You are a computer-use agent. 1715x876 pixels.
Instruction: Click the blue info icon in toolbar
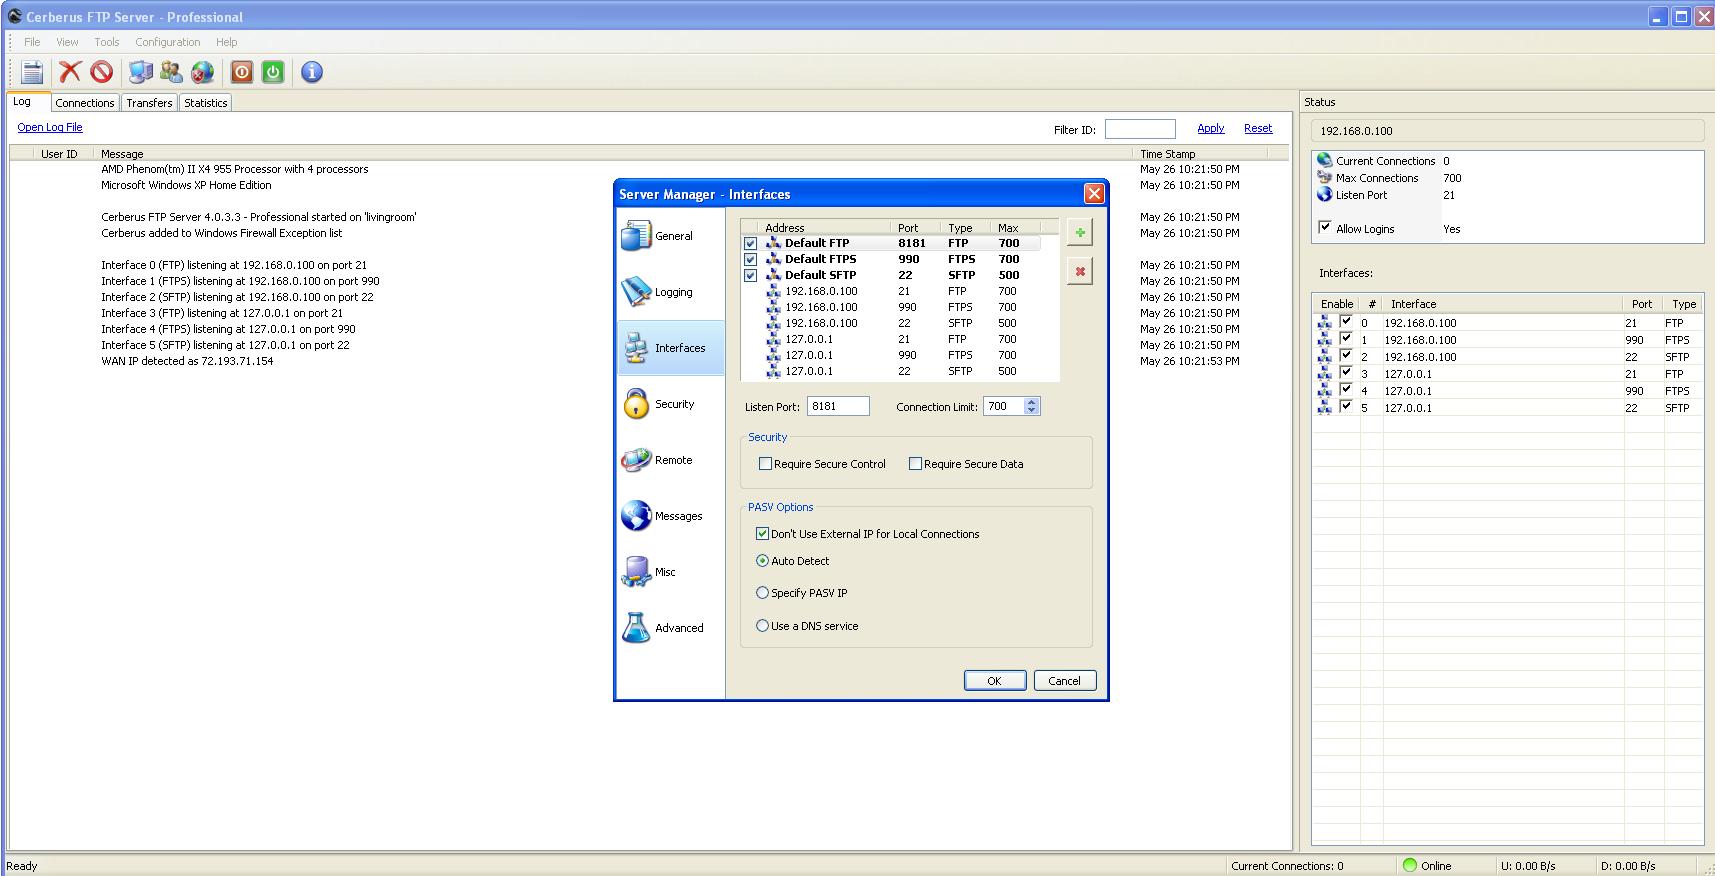[312, 72]
